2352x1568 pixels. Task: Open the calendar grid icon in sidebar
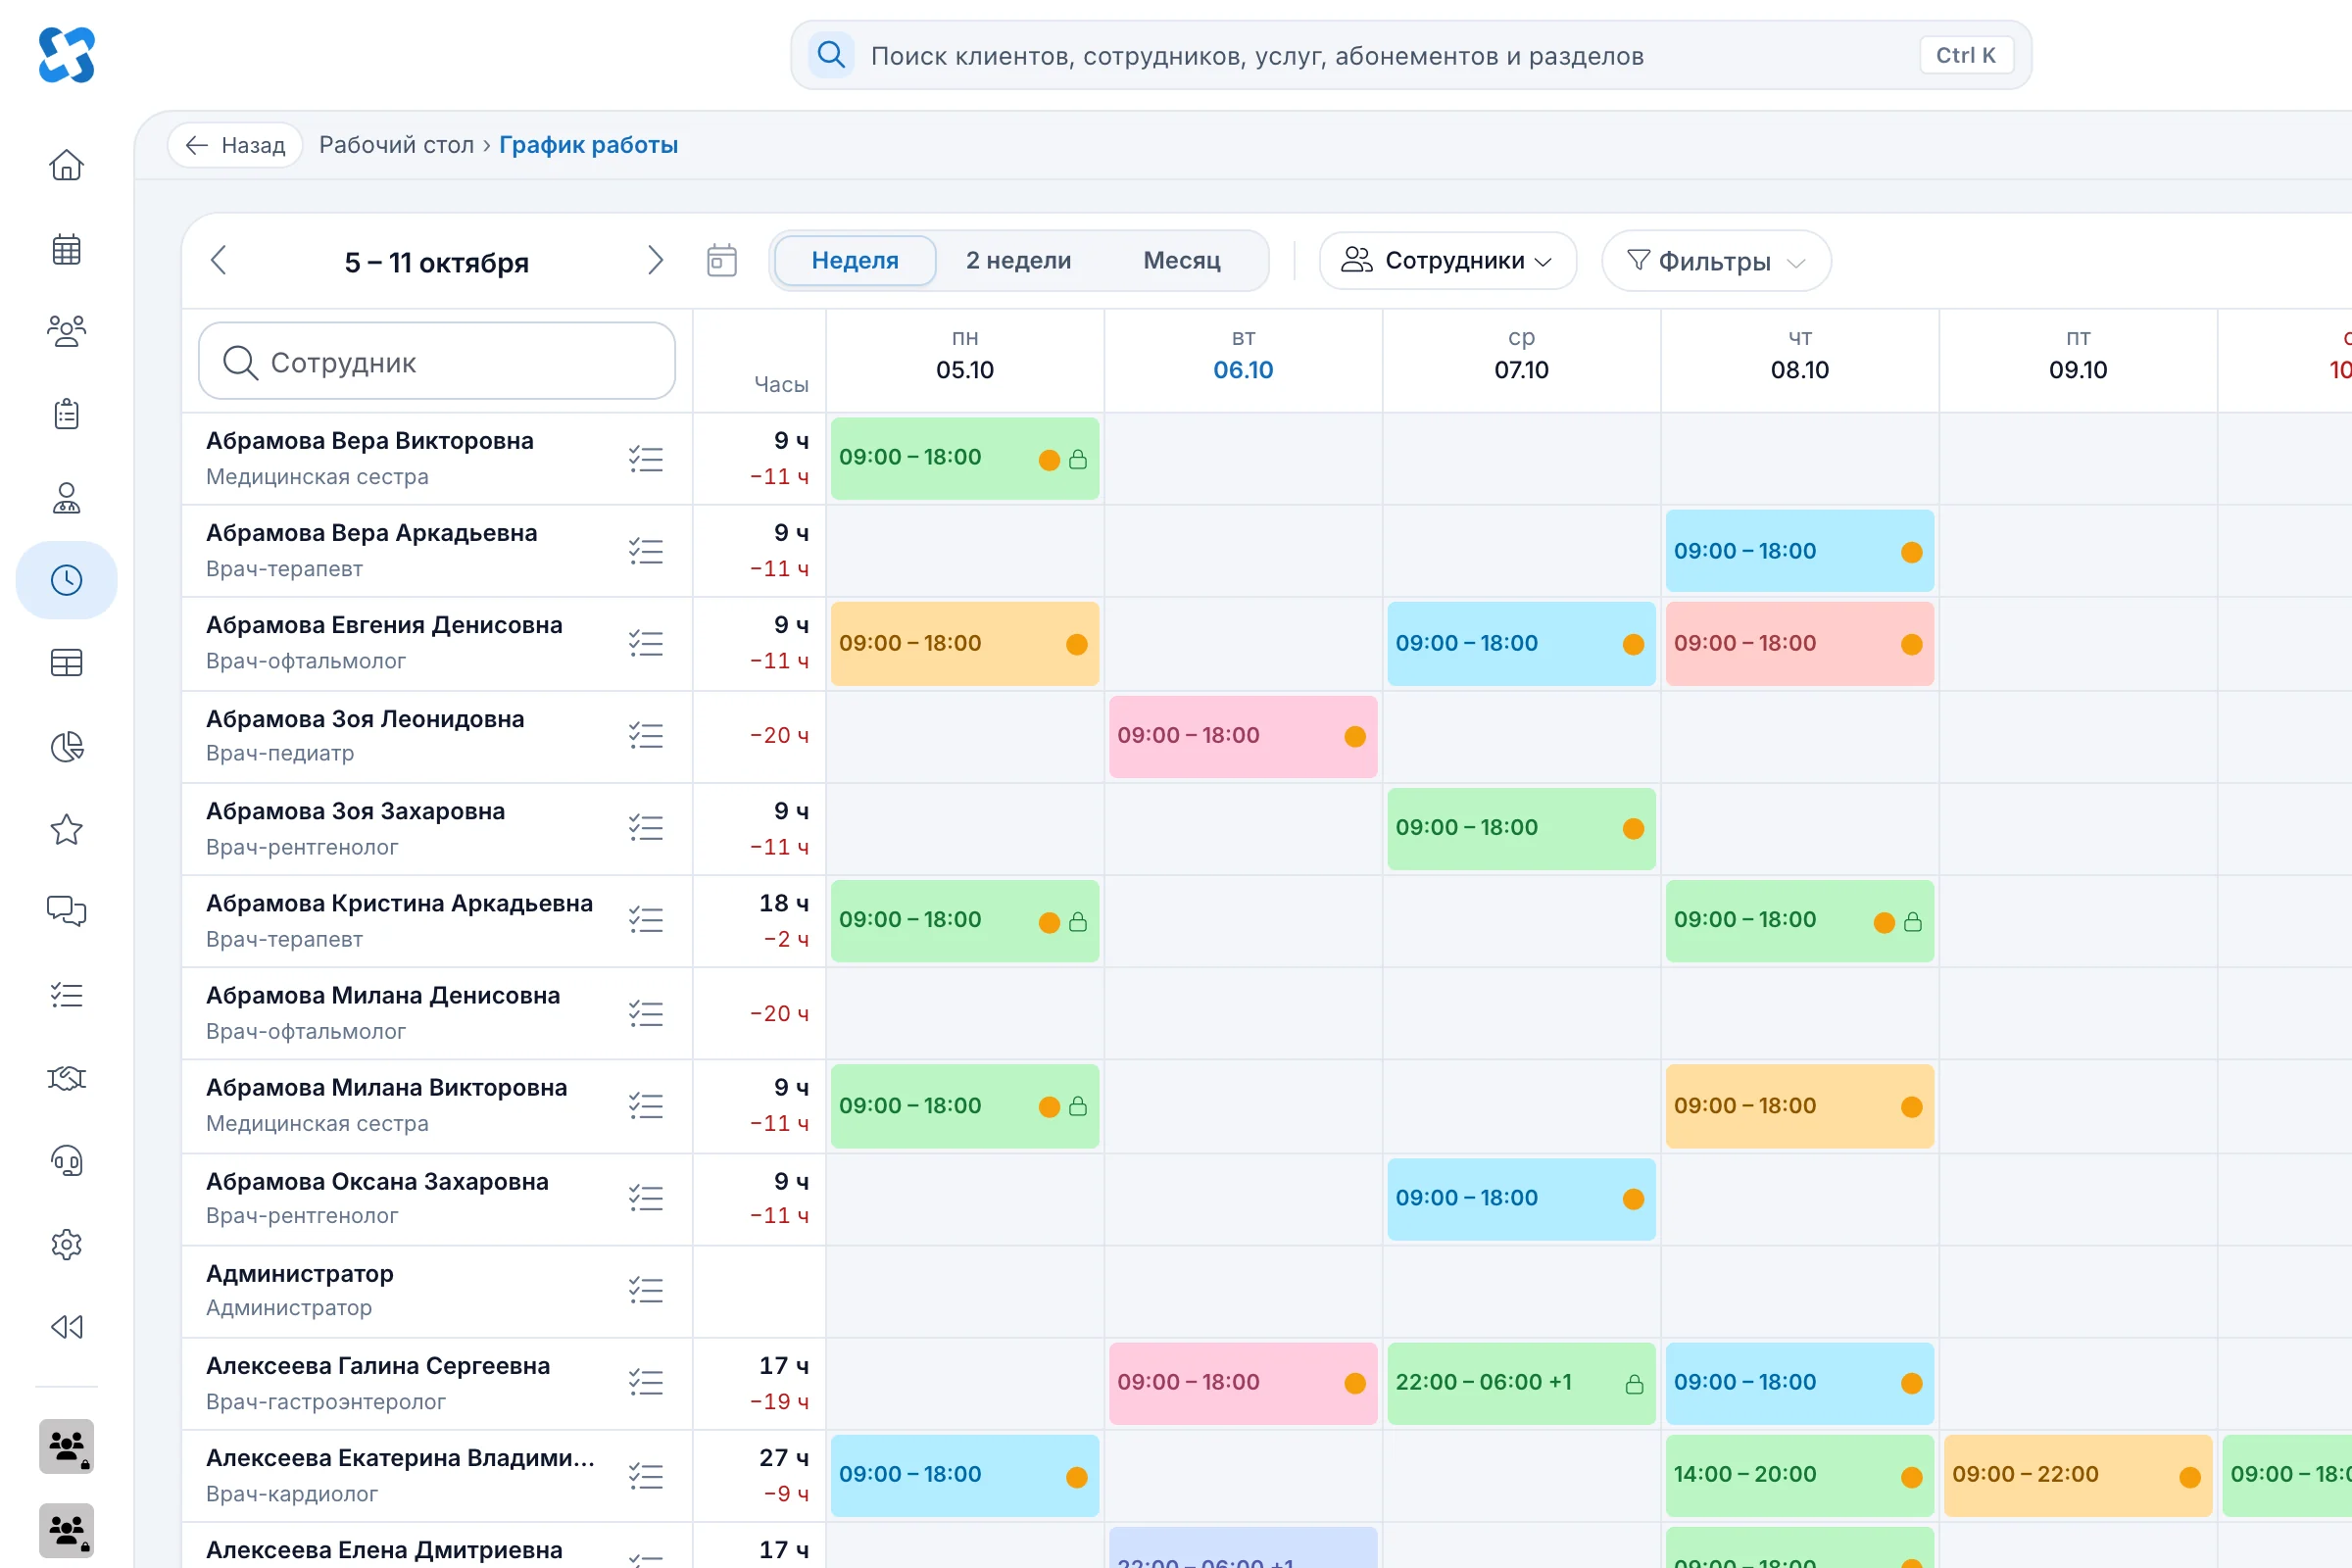66,249
